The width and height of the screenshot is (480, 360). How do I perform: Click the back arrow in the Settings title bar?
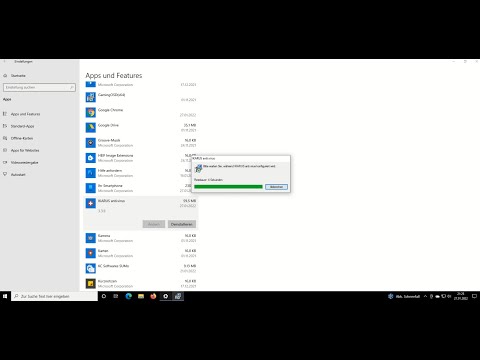[5, 62]
